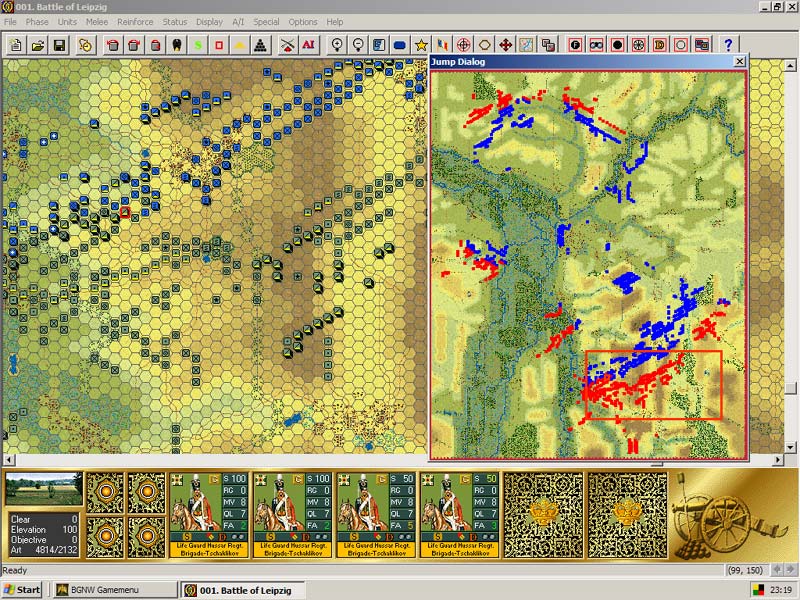800x600 pixels.
Task: Click the Windows Start button
Action: tap(21, 590)
